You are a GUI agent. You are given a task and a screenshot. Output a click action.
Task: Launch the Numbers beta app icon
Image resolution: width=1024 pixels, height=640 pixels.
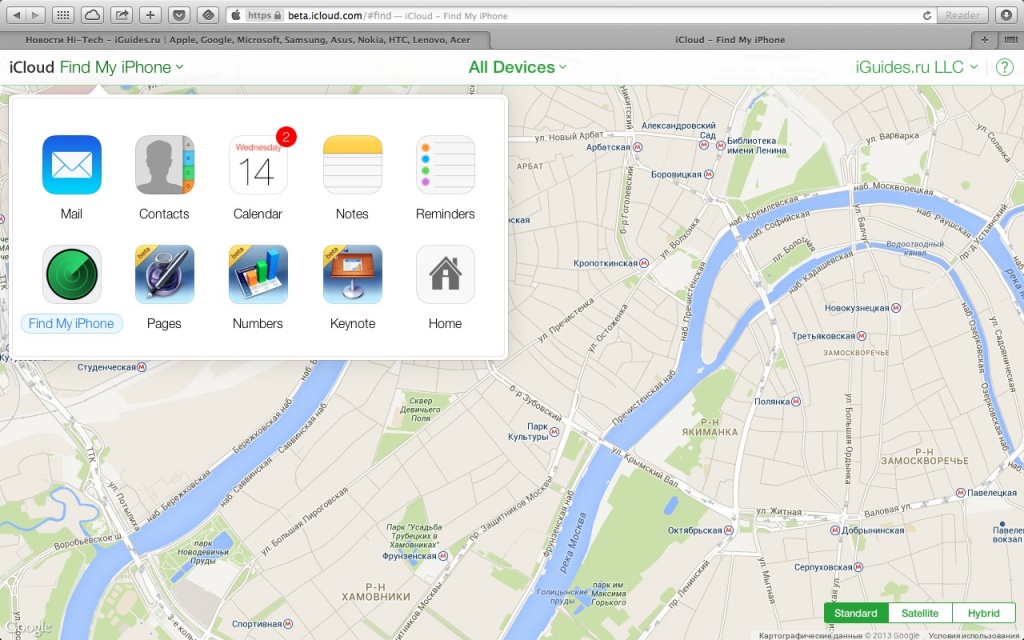(258, 275)
